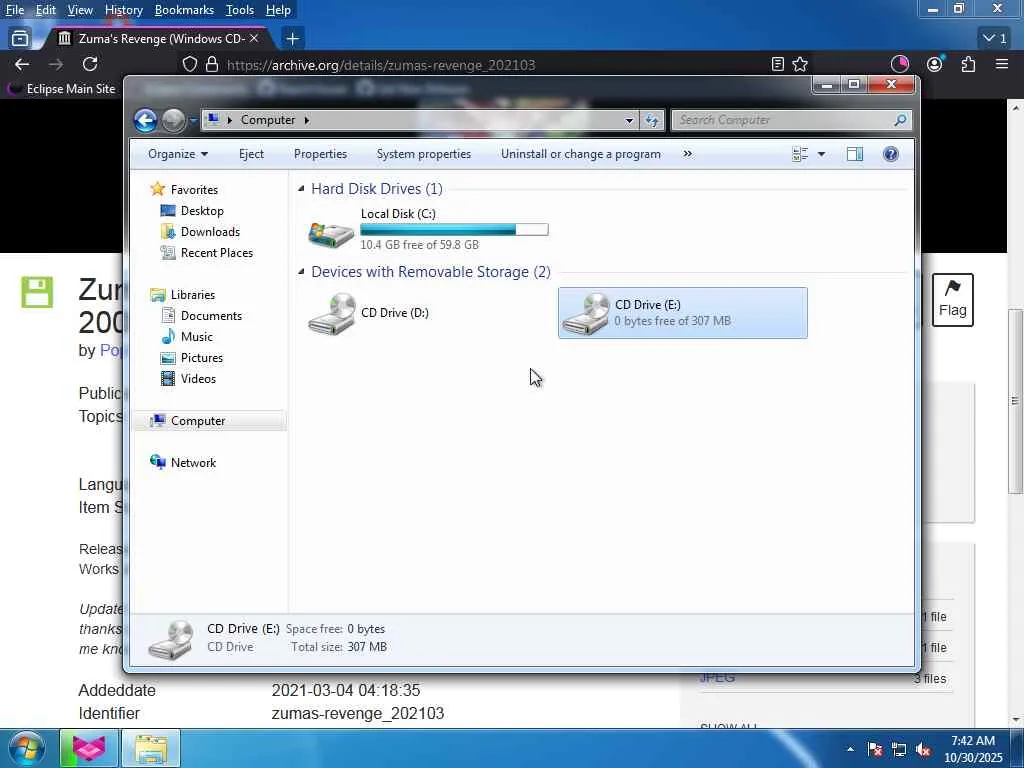Open the Eclipse Main Site bookmark

point(62,88)
